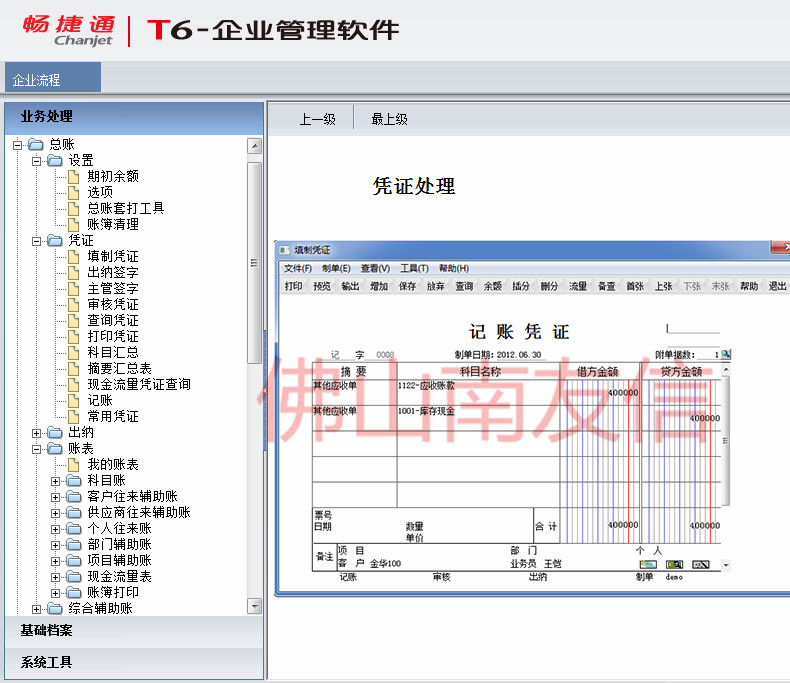Click 打印 toolbar button

coord(293,286)
